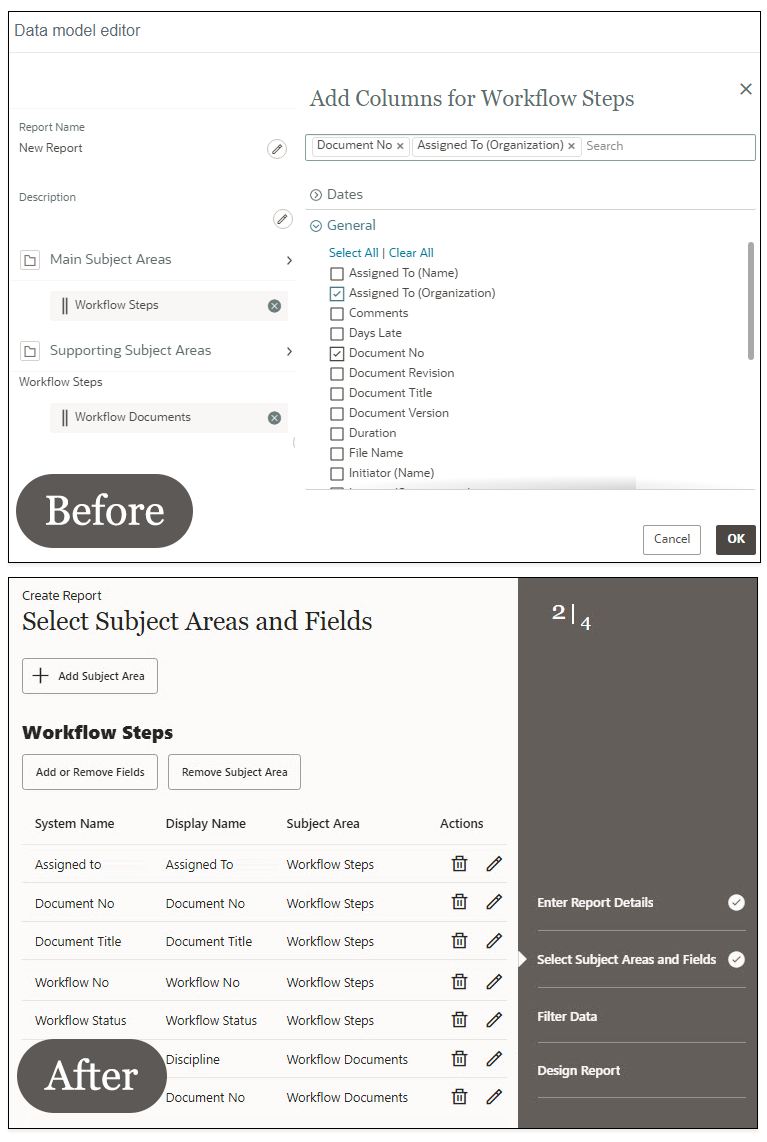Remove Workflow Steps from Main Subject Areas
This screenshot has height=1142, width=767.
tap(274, 306)
